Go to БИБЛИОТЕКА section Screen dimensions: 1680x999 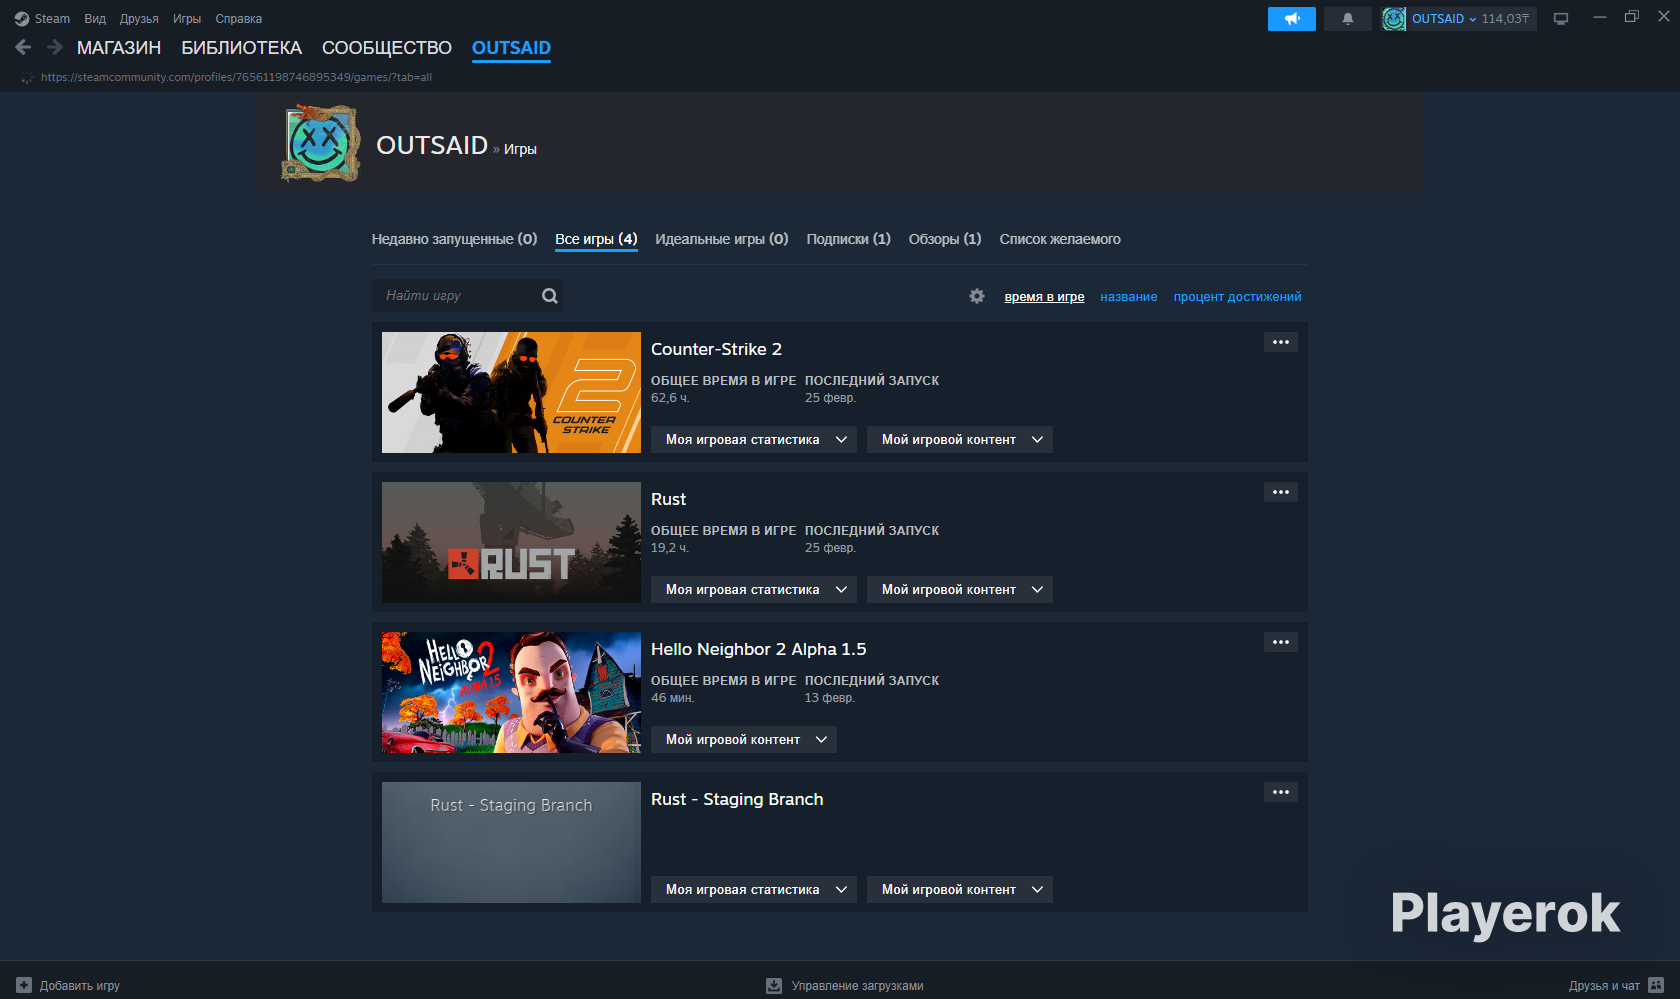[x=241, y=48]
